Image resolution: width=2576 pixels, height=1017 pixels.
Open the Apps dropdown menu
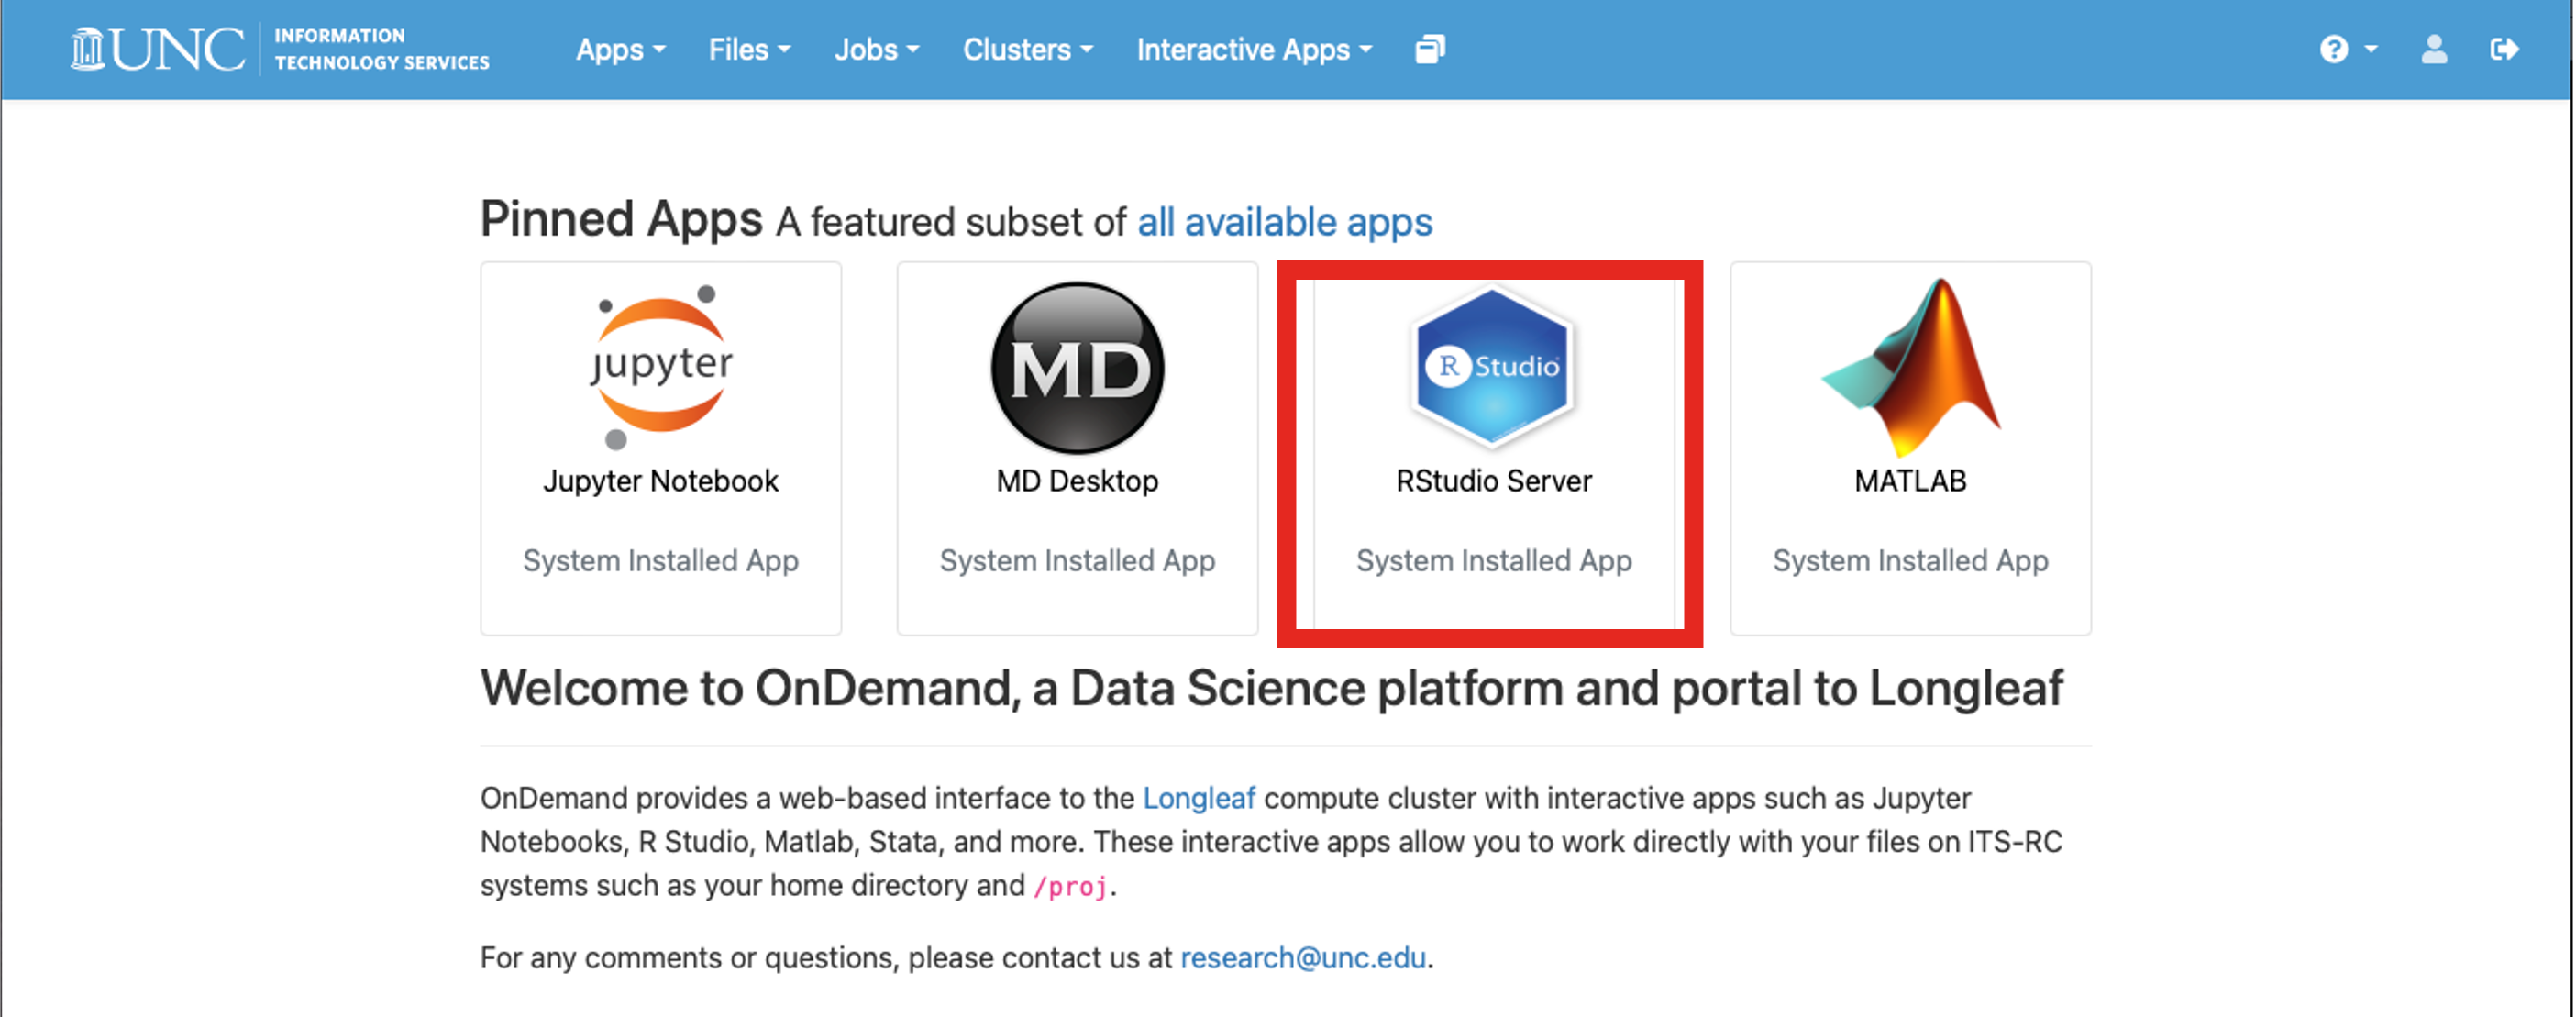point(620,50)
